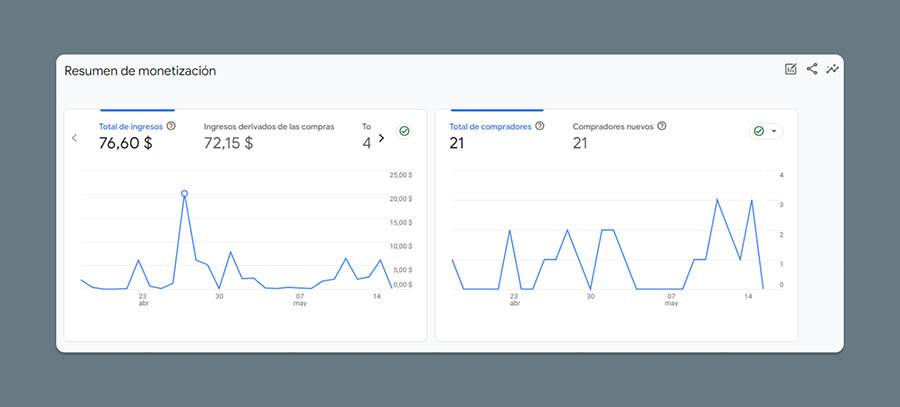The width and height of the screenshot is (900, 407).
Task: Click the highlighted peak point on revenue chart
Action: 184,193
